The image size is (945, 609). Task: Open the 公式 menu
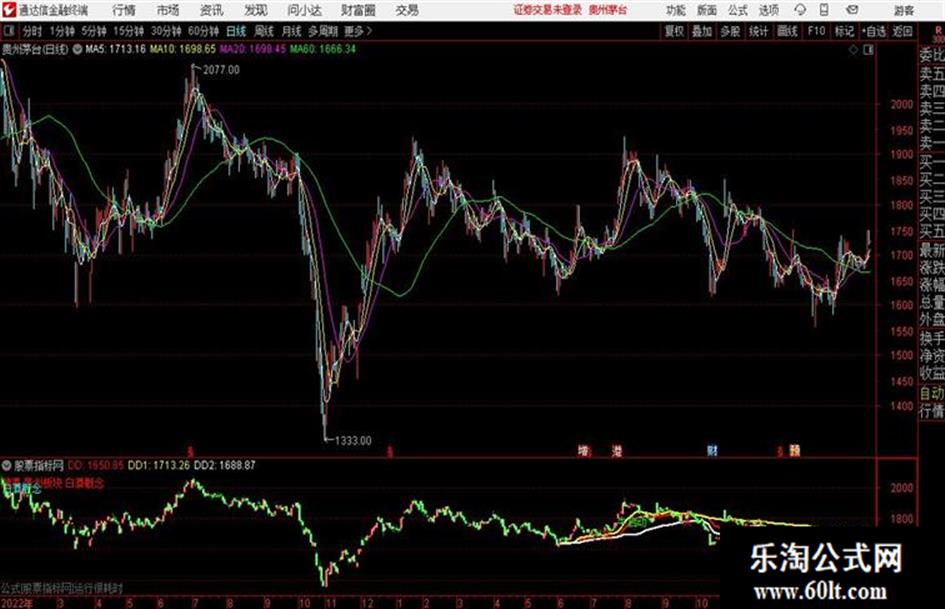pyautogui.click(x=737, y=10)
